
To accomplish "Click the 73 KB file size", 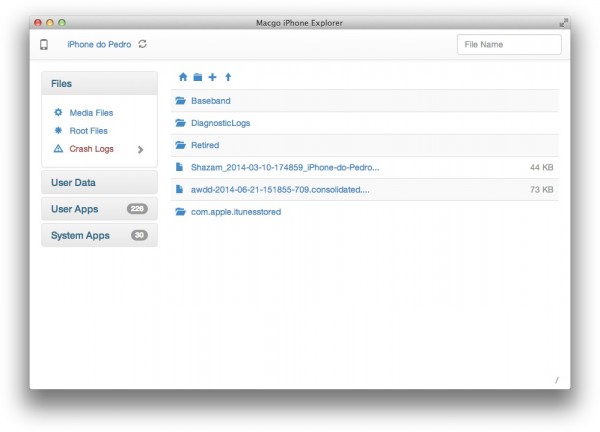I will click(541, 189).
